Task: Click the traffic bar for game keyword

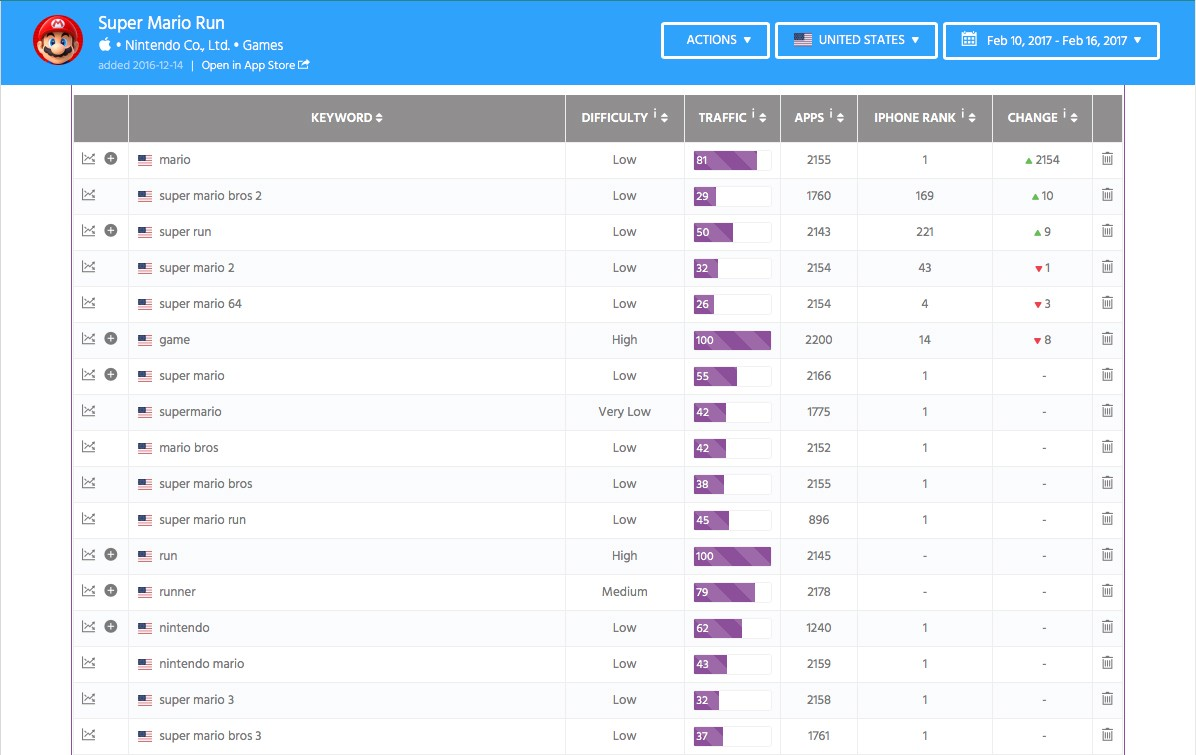Action: 732,340
